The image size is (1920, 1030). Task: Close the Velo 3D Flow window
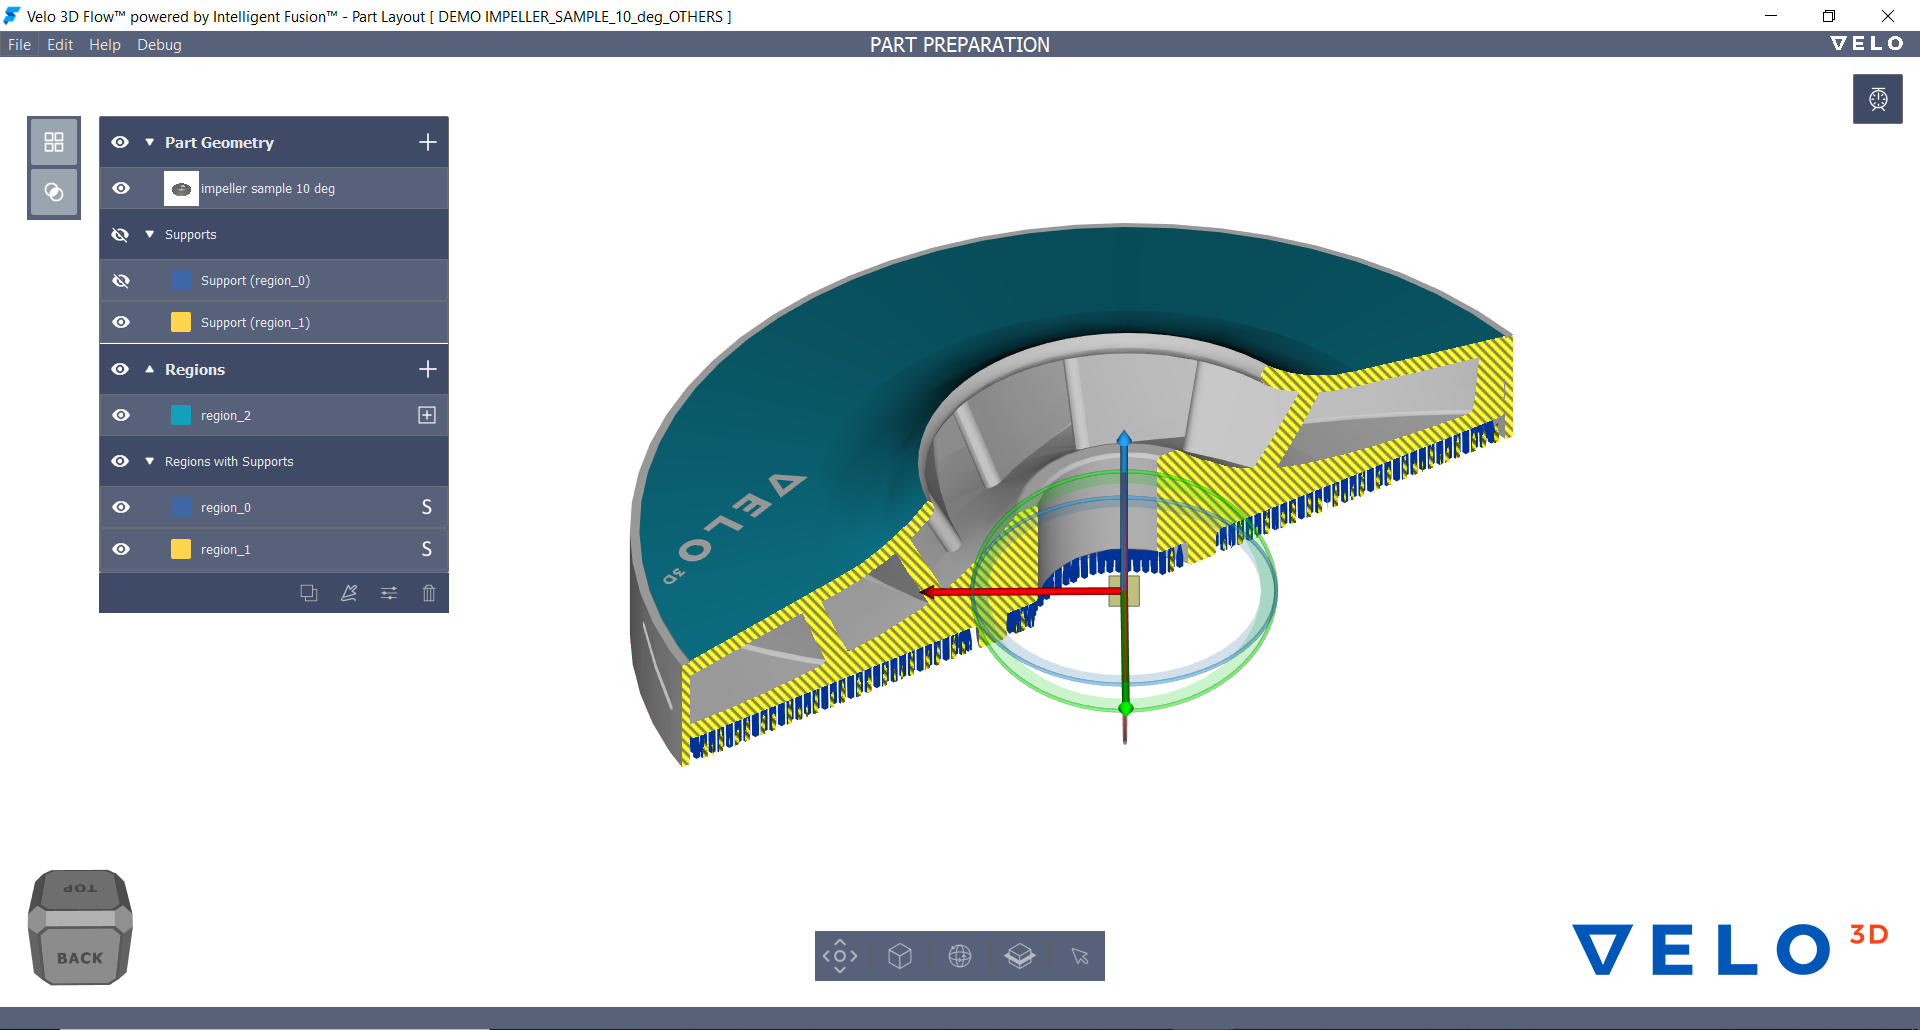(x=1888, y=16)
